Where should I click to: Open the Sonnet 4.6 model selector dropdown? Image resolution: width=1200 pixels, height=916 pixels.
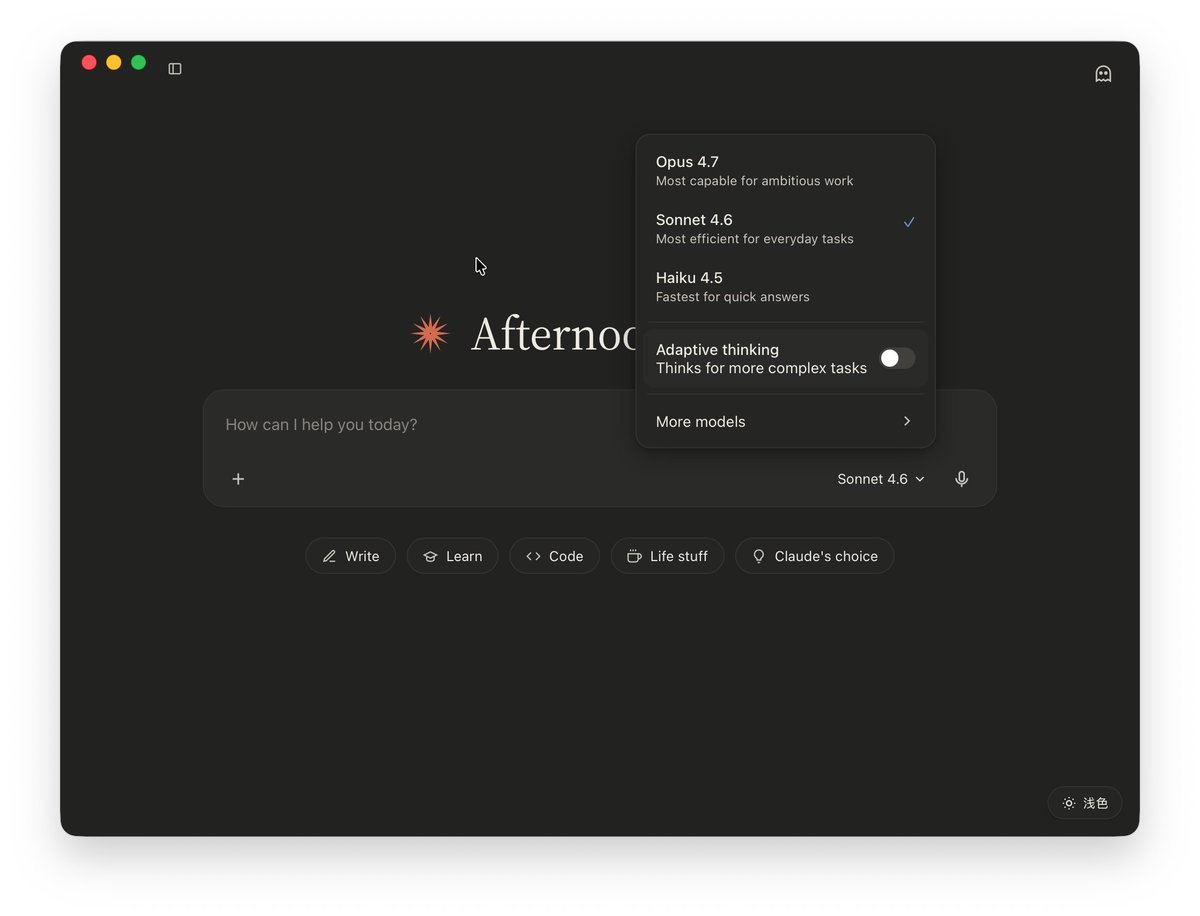[881, 479]
